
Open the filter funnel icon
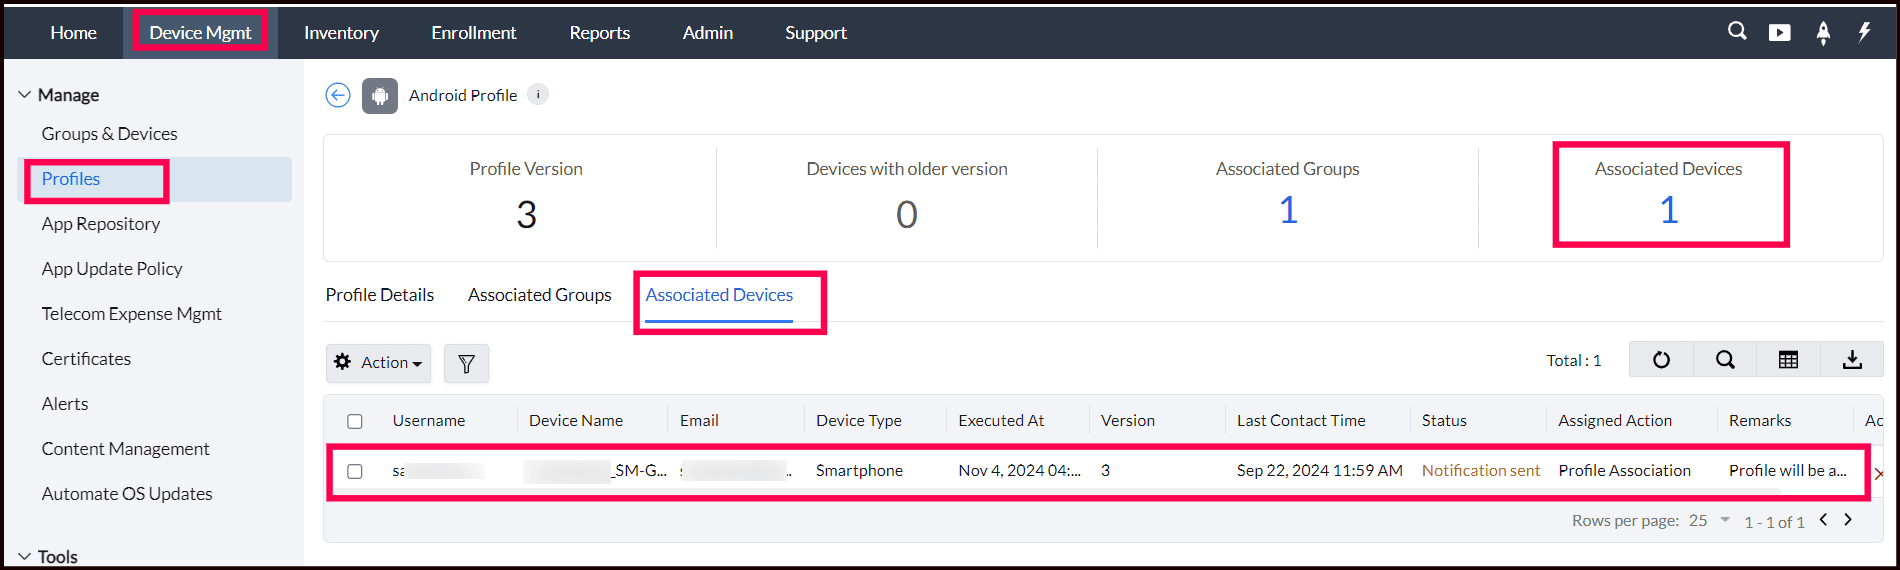click(466, 363)
